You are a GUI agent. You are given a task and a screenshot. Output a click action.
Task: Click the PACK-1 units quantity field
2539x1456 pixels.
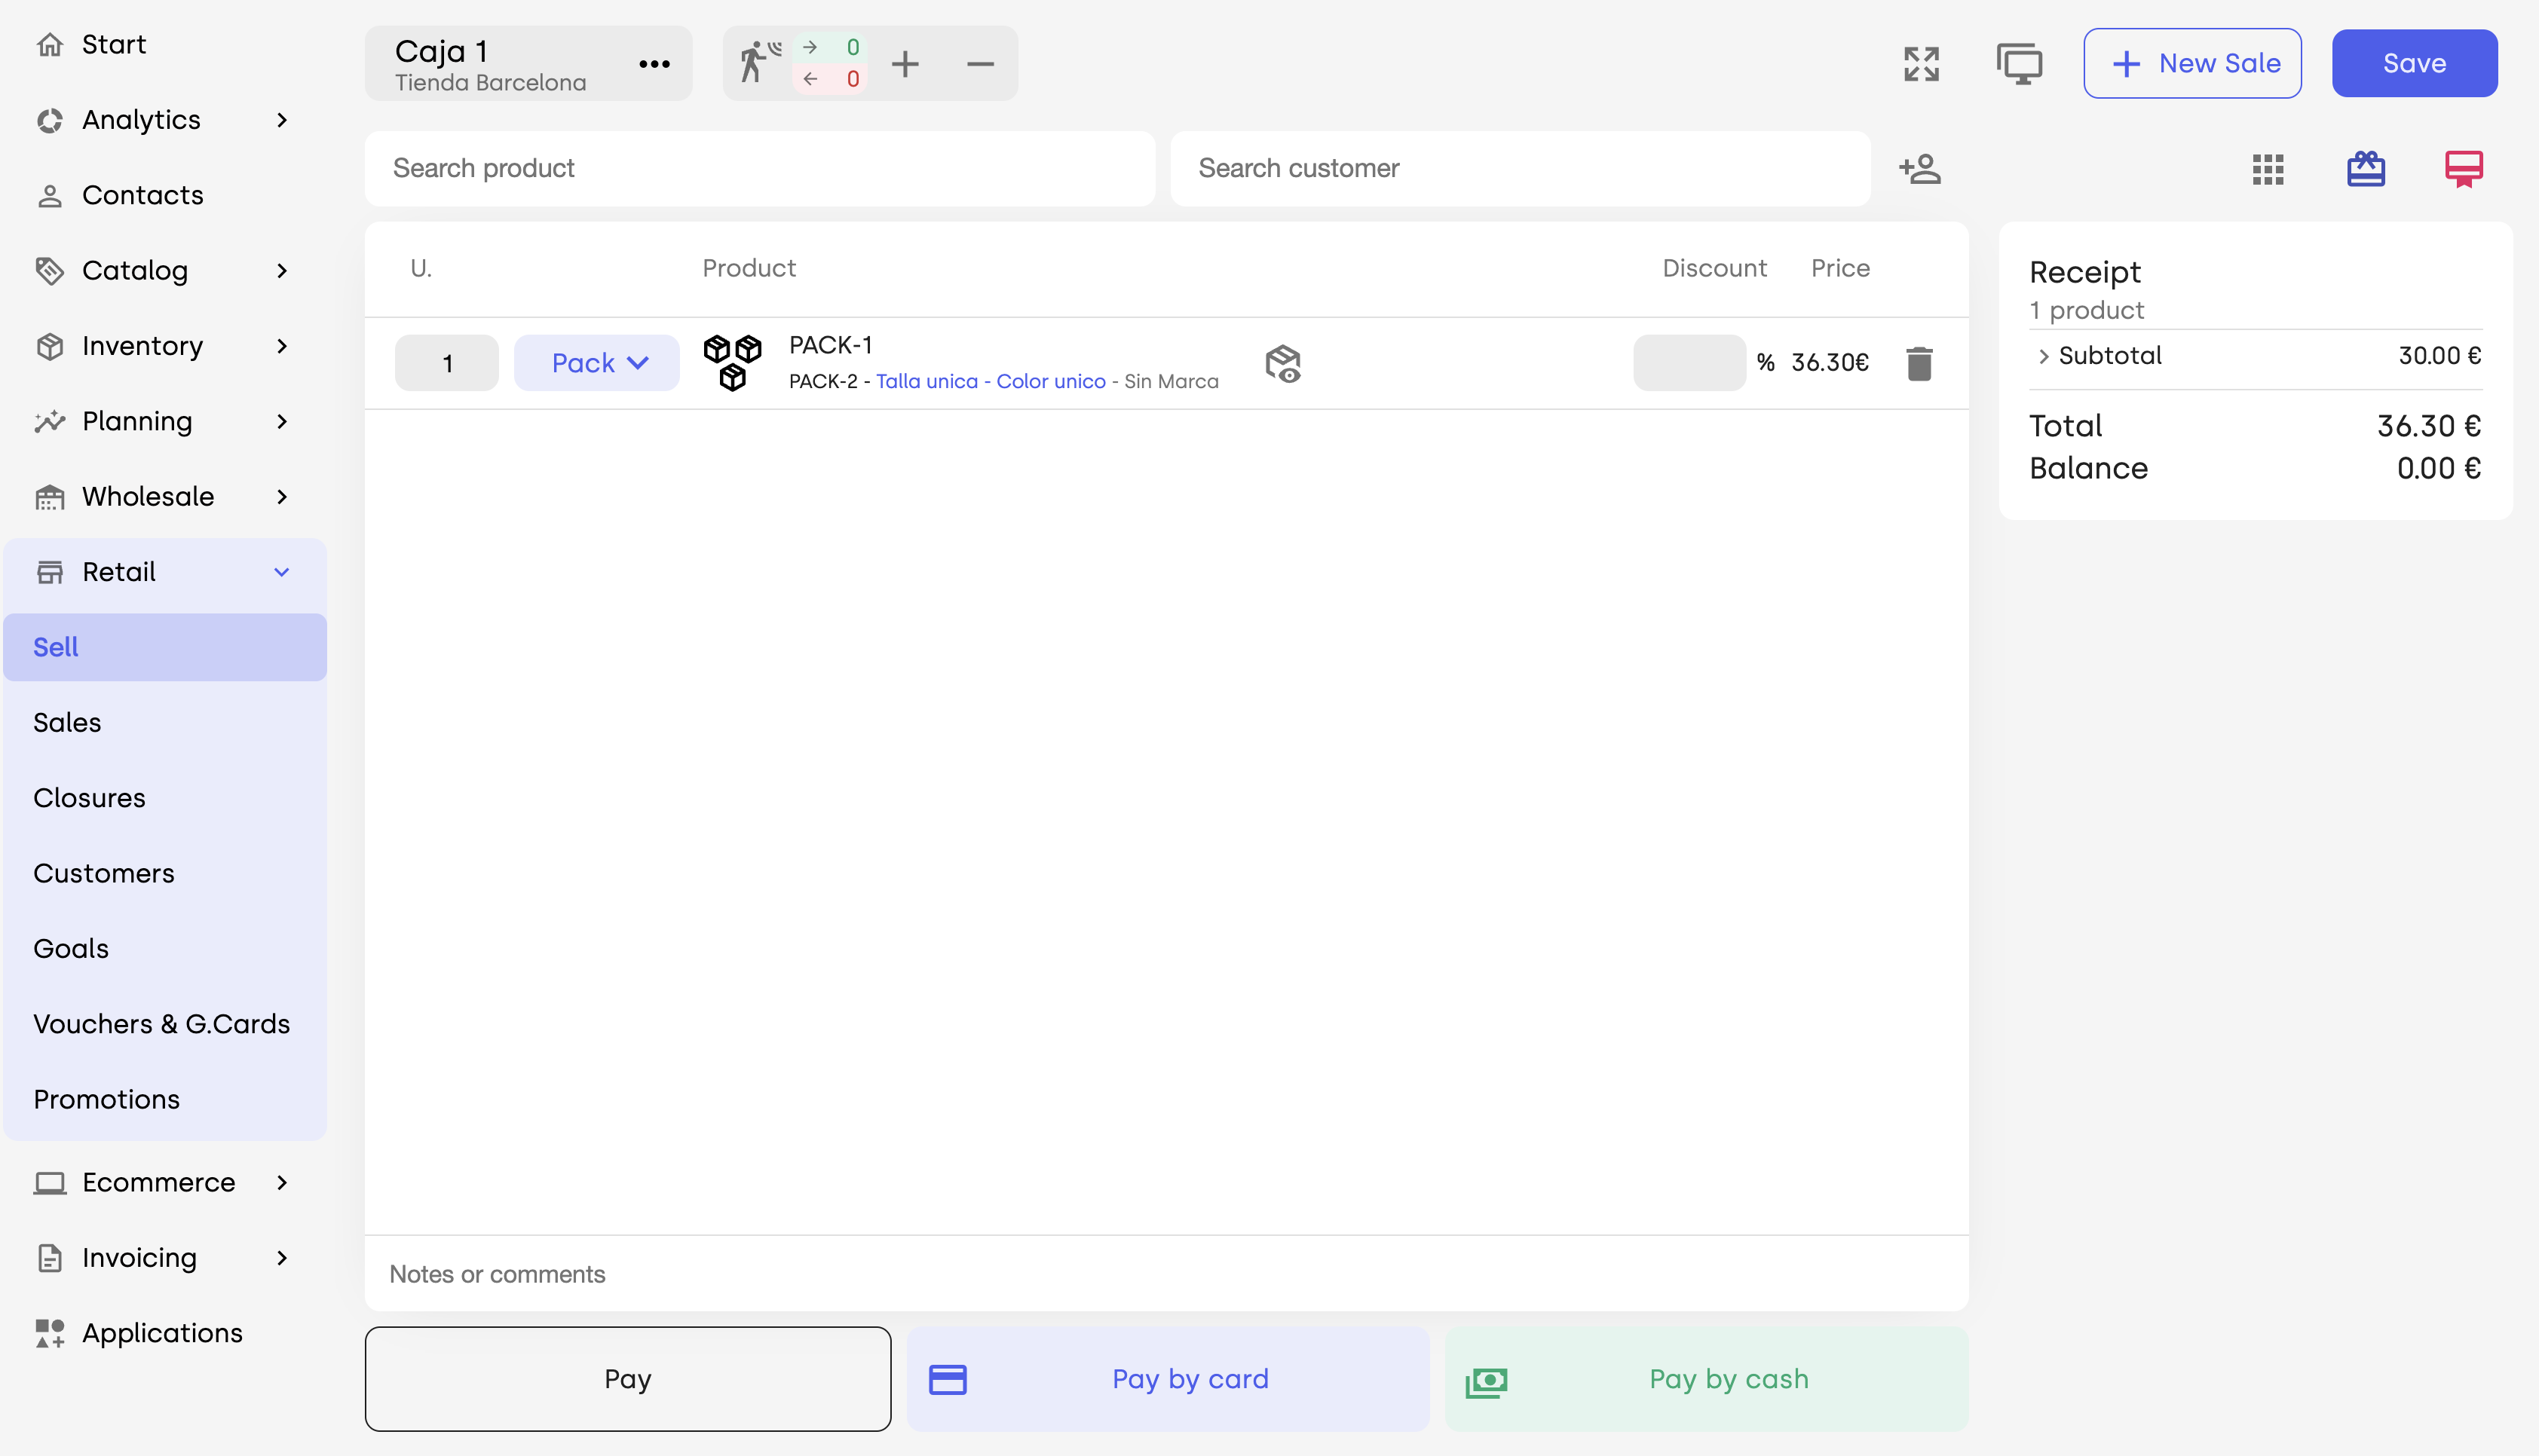(447, 363)
